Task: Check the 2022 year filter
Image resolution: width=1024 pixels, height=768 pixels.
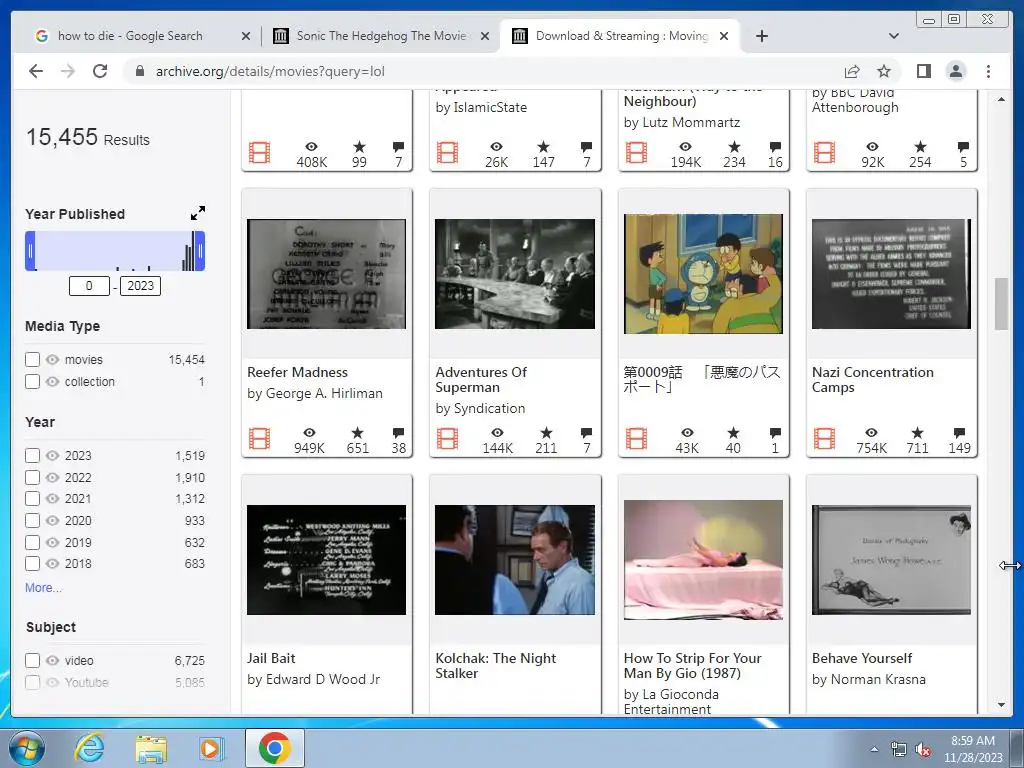Action: click(32, 477)
